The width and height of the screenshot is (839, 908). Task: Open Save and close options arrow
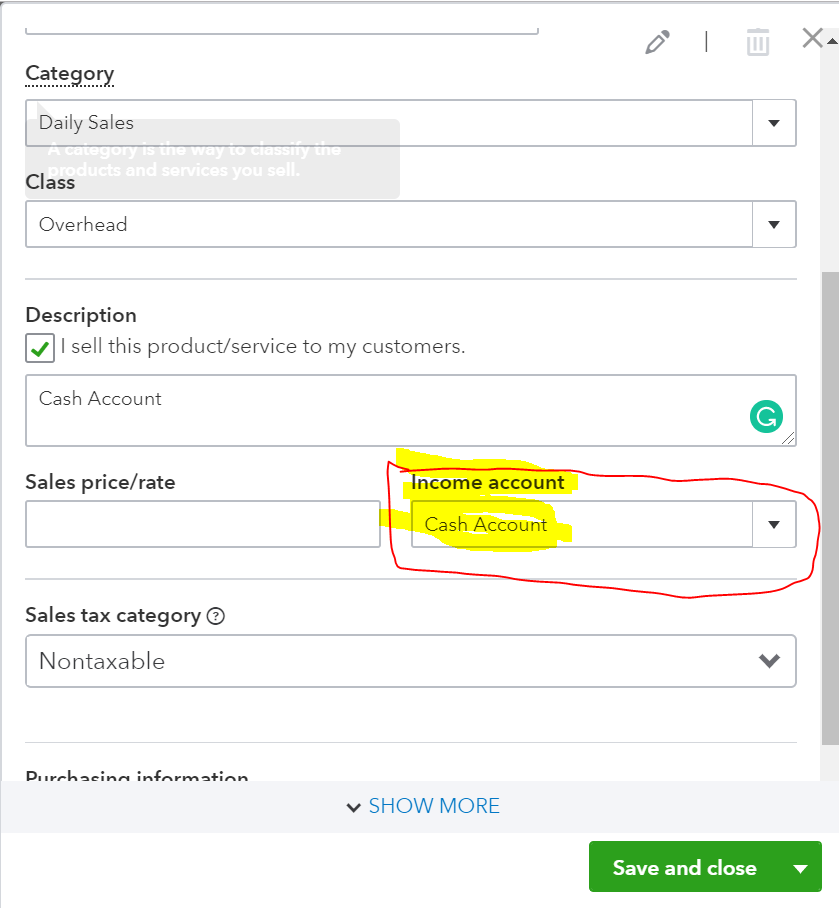801,868
